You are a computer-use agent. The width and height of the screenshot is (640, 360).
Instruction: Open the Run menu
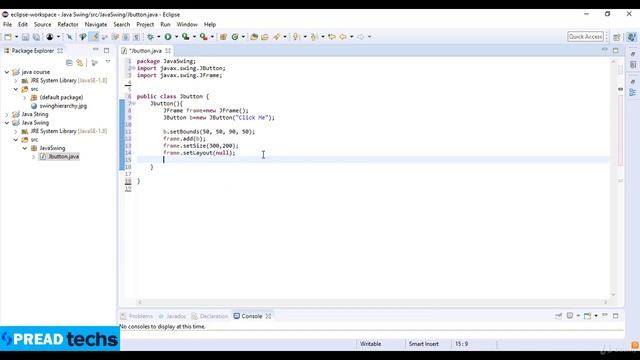(165, 24)
